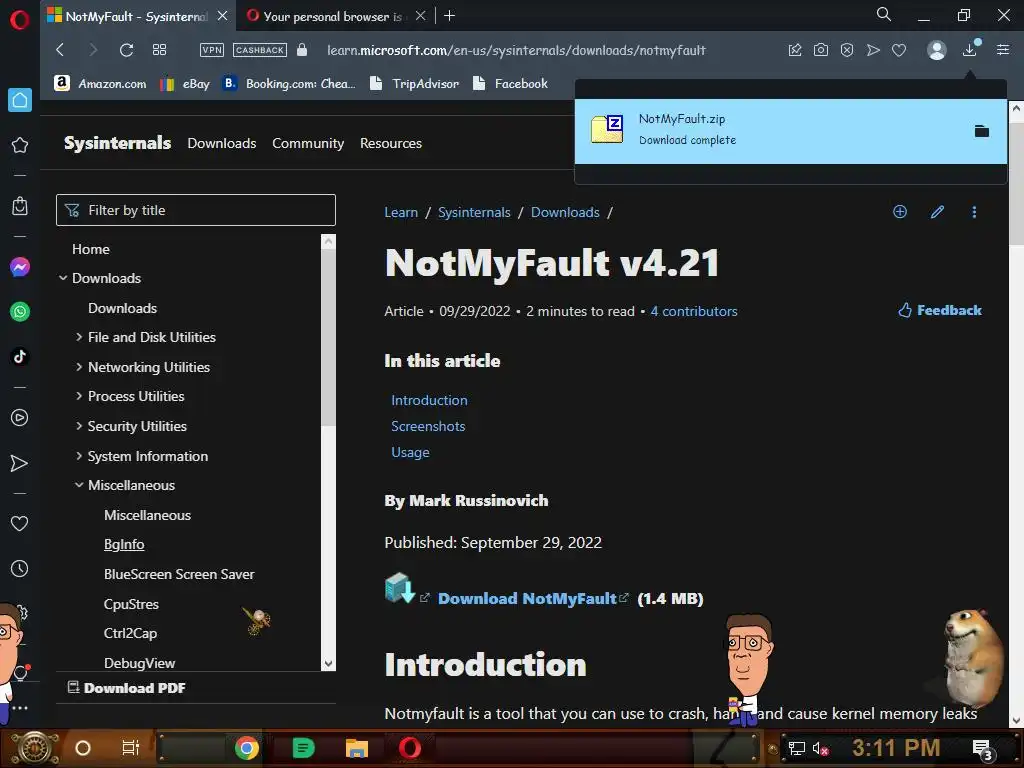Click the Feedback button

click(x=940, y=310)
